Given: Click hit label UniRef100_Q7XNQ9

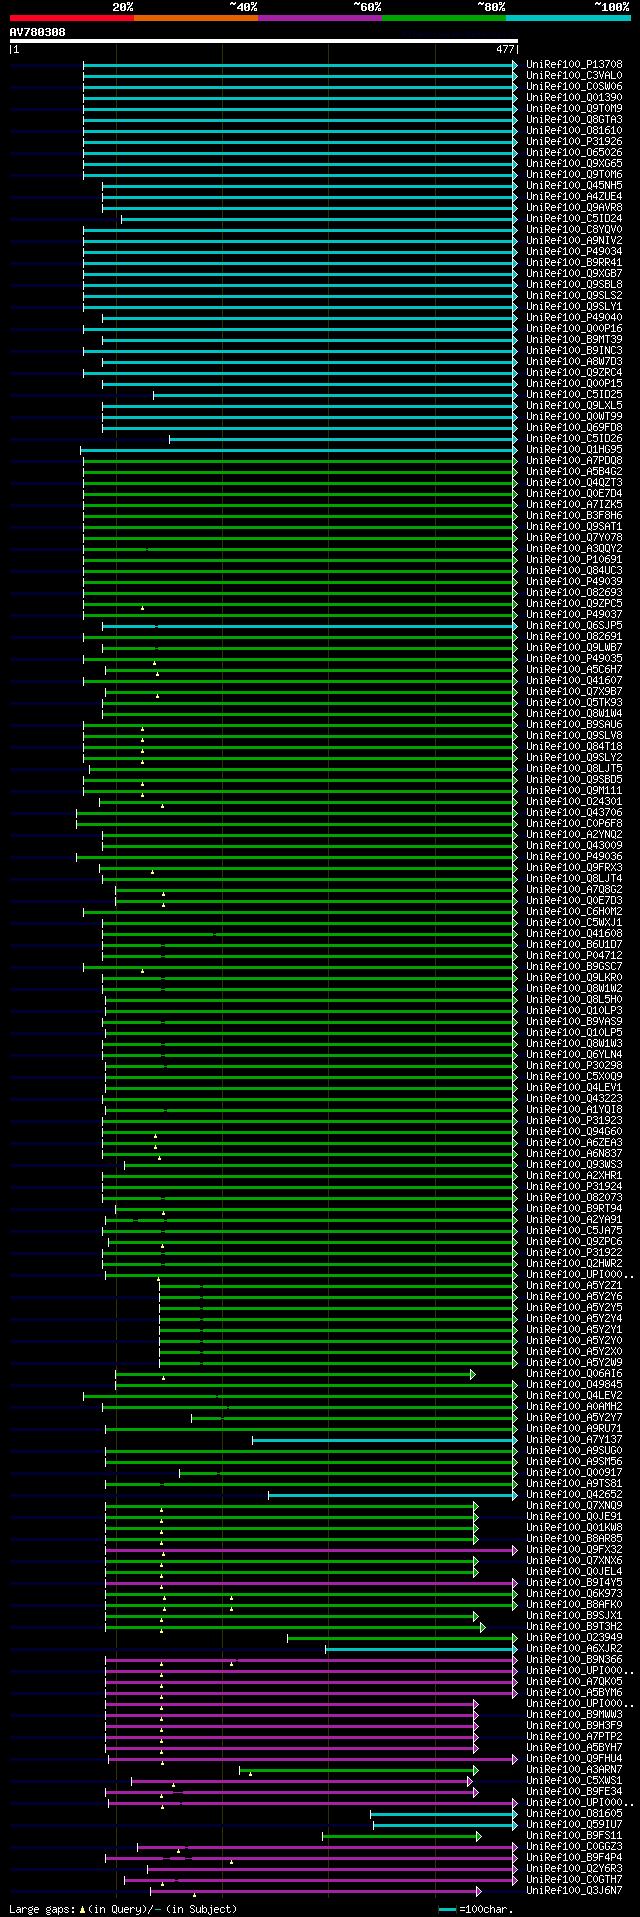Looking at the screenshot, I should 574,1506.
